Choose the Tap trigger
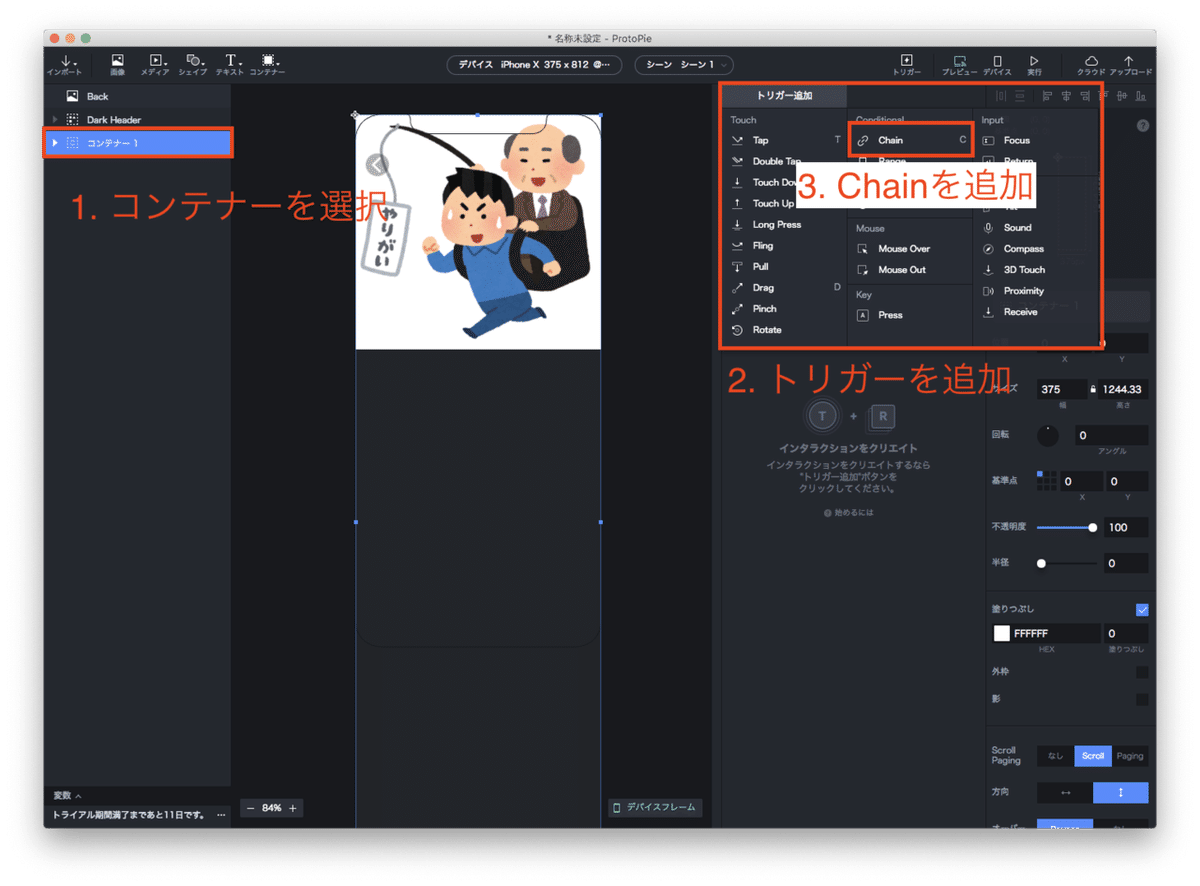This screenshot has width=1200, height=886. click(x=761, y=140)
